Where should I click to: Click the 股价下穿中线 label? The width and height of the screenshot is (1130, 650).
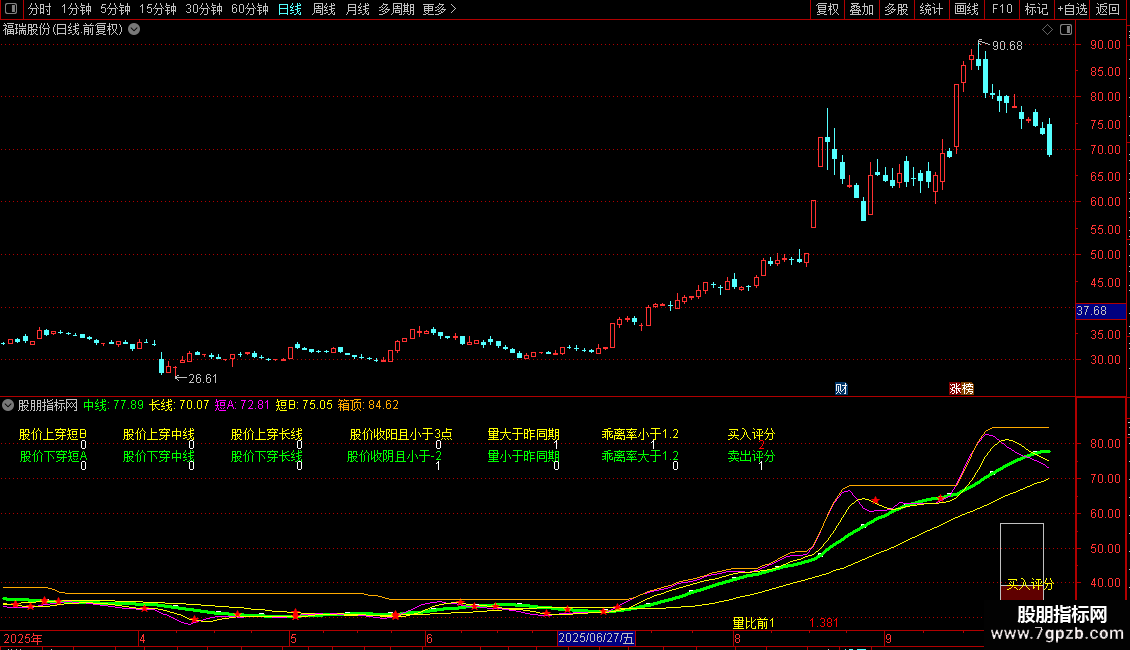pyautogui.click(x=159, y=456)
